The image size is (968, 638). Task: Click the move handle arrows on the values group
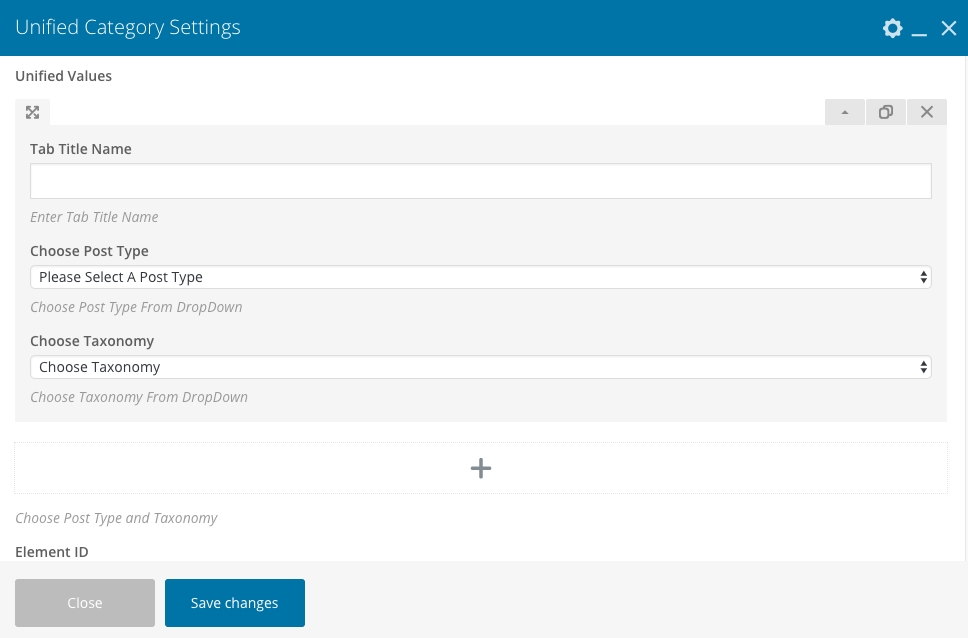(x=32, y=112)
